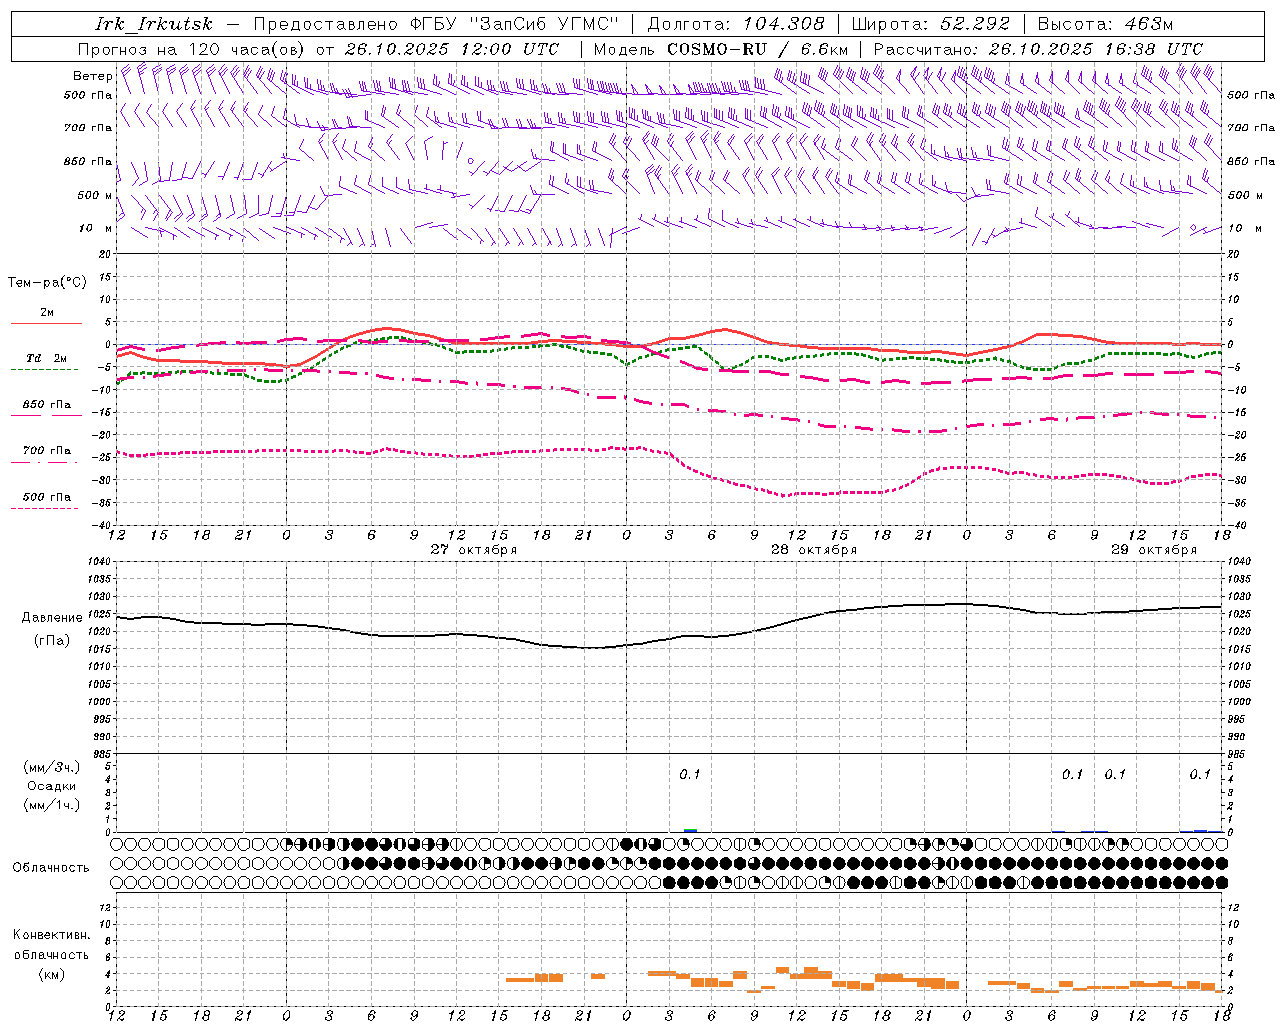Click the Рассчитано: 26.10.2025 16:38 UTC timestamp
The width and height of the screenshot is (1280, 1024).
coord(1038,49)
